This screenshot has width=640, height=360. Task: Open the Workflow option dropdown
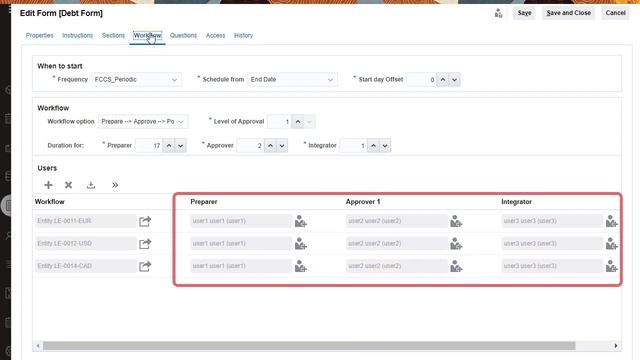[x=143, y=122]
